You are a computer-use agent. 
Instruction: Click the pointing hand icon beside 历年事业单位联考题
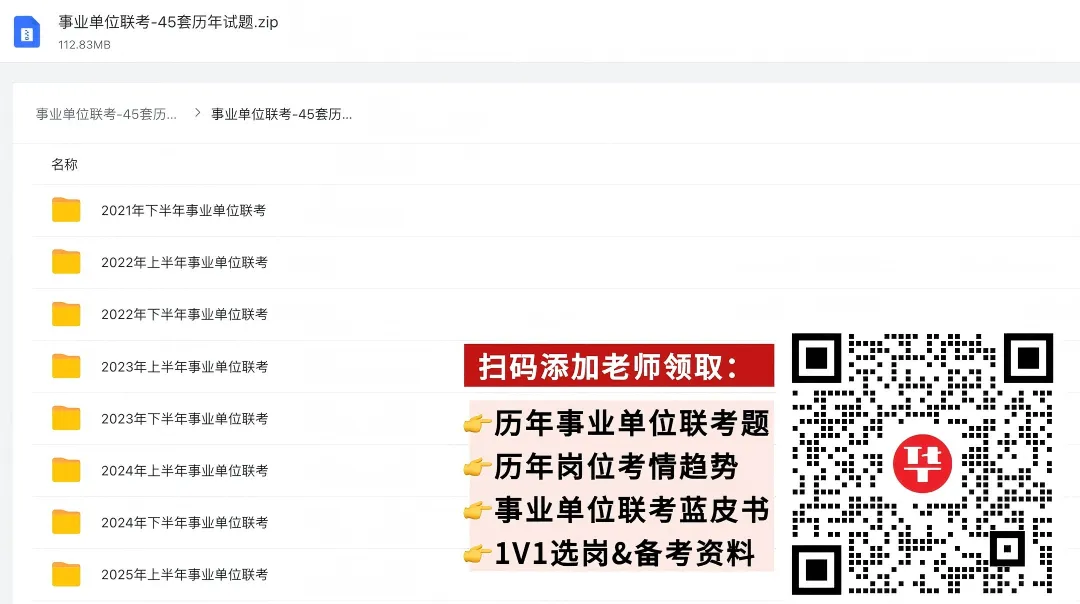(477, 424)
